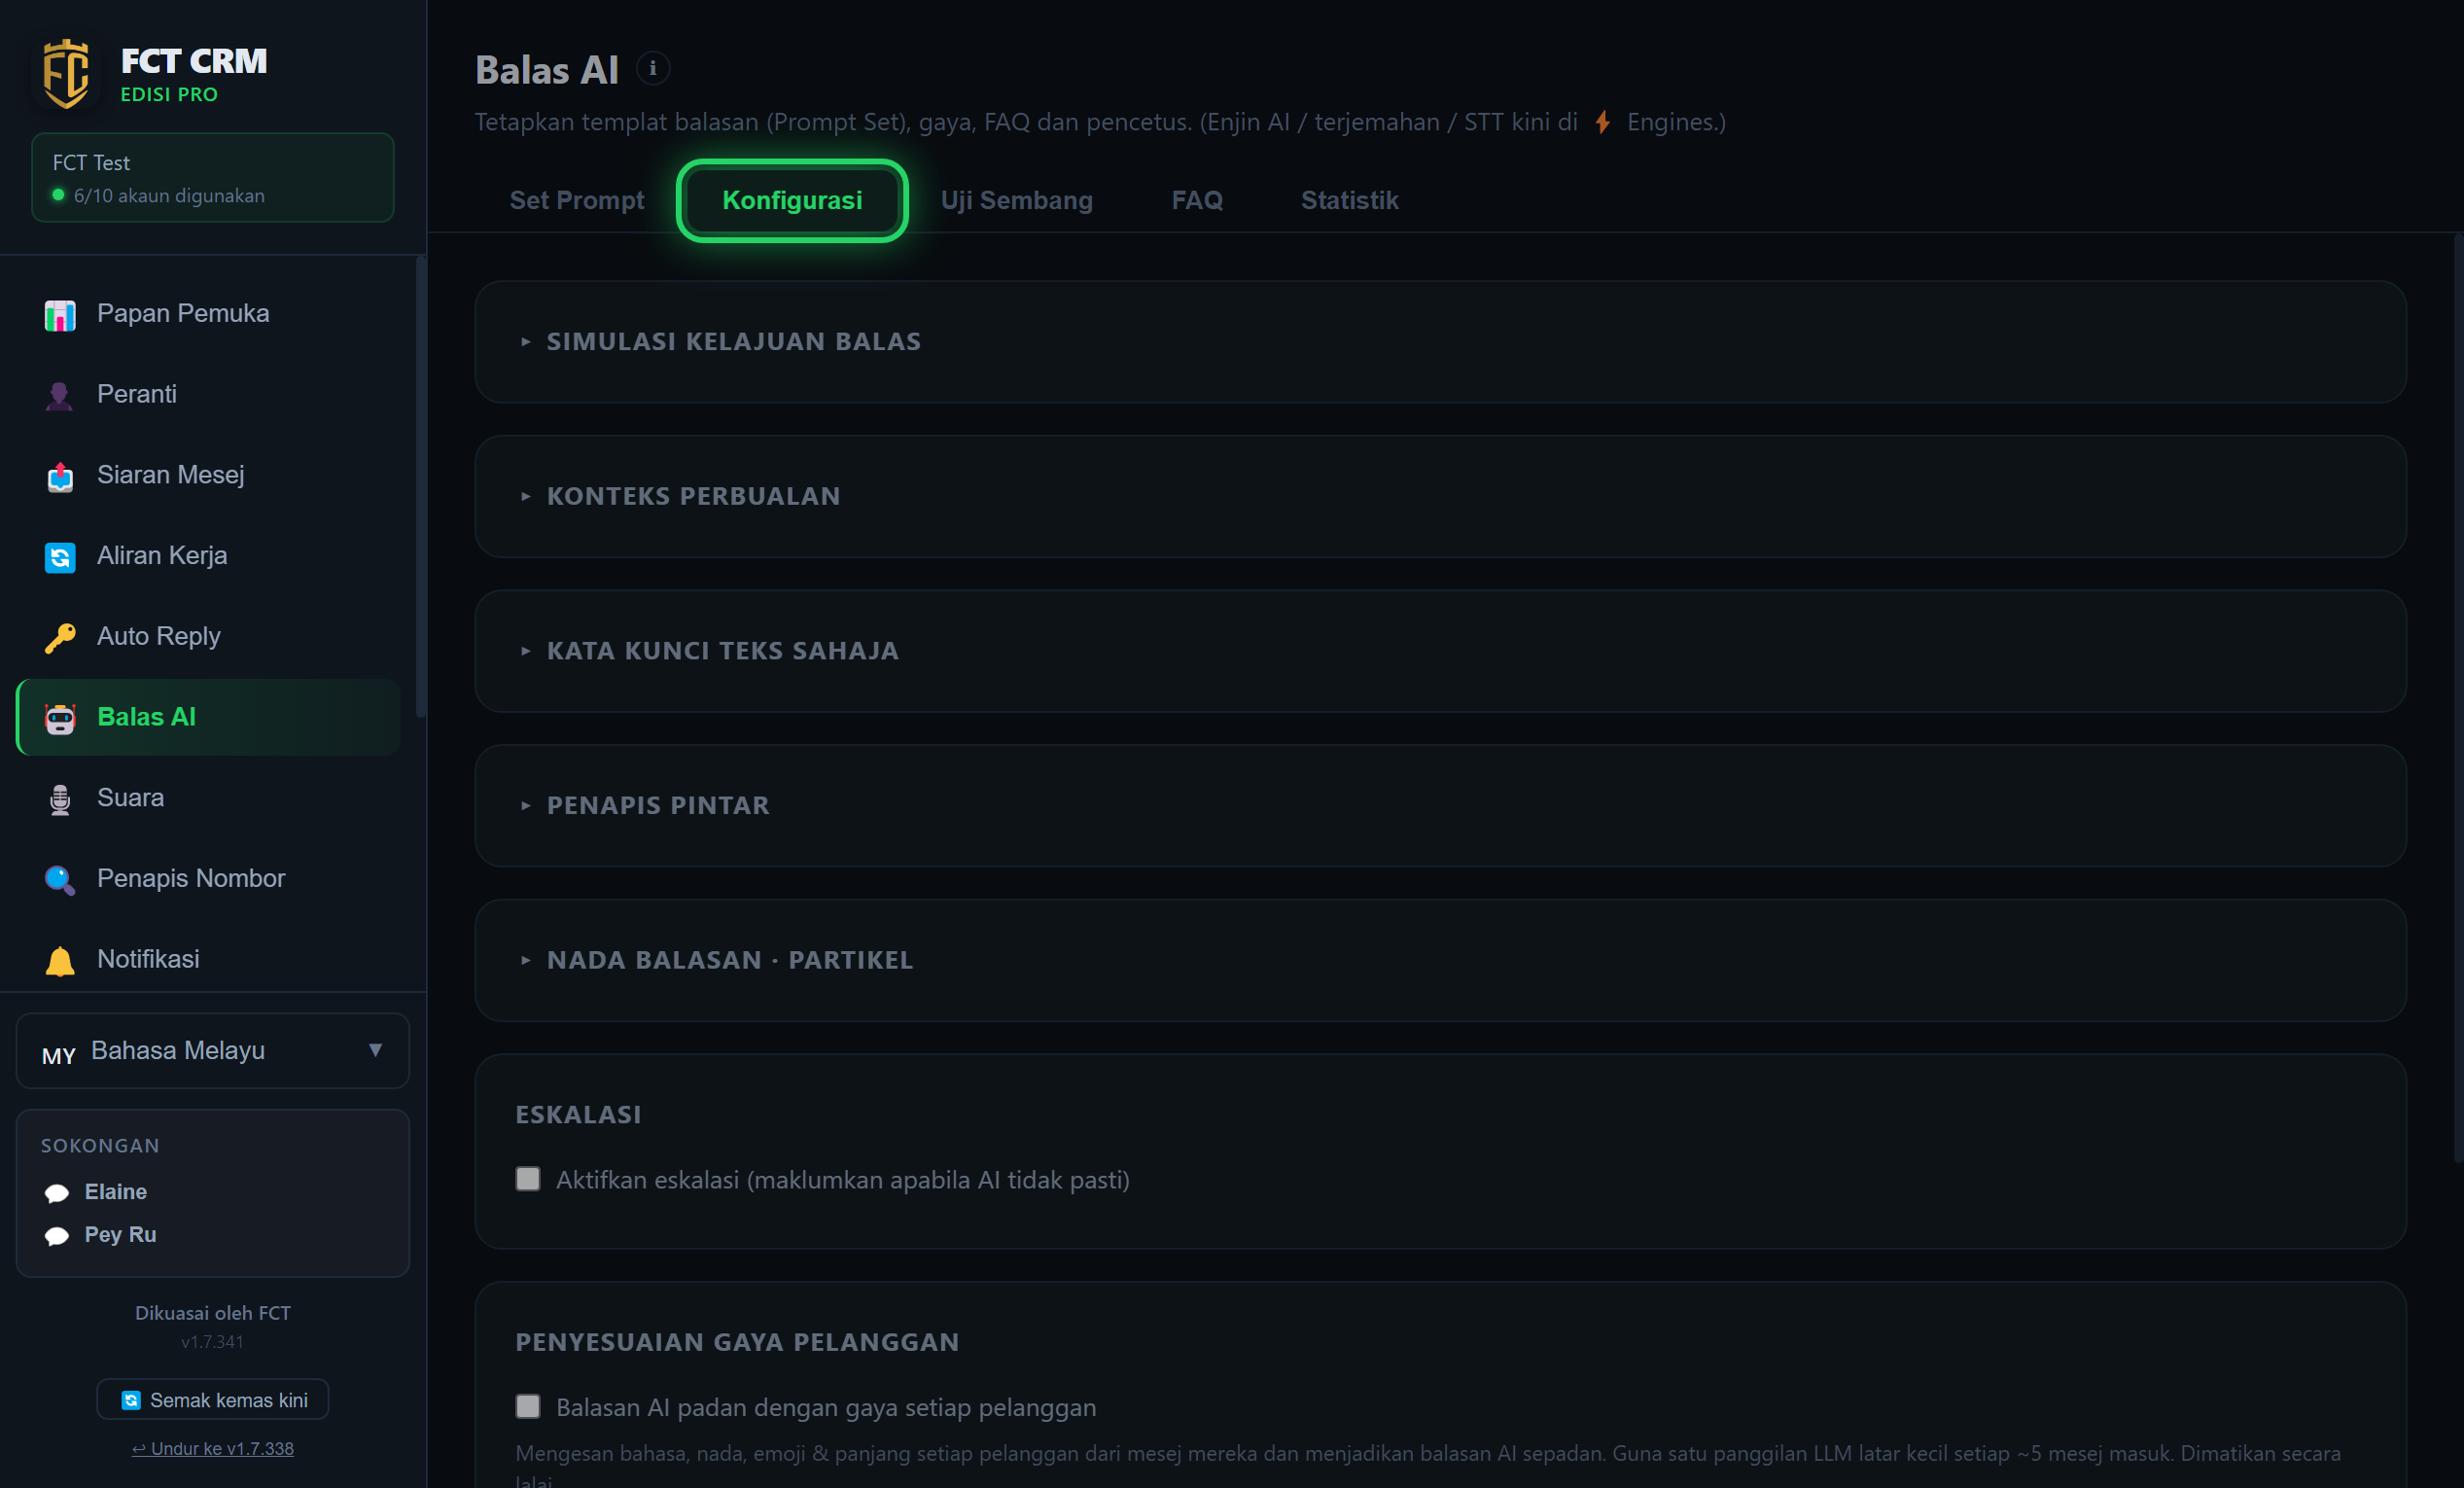The width and height of the screenshot is (2464, 1488).
Task: Select Balas AI in the sidebar
Action: (208, 718)
